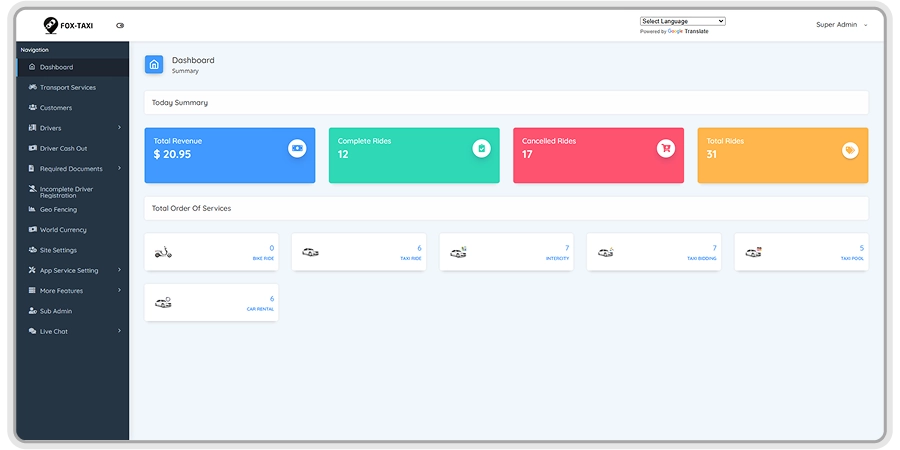Click the Dashboard home icon in sidebar
This screenshot has width=900, height=450.
click(x=32, y=67)
